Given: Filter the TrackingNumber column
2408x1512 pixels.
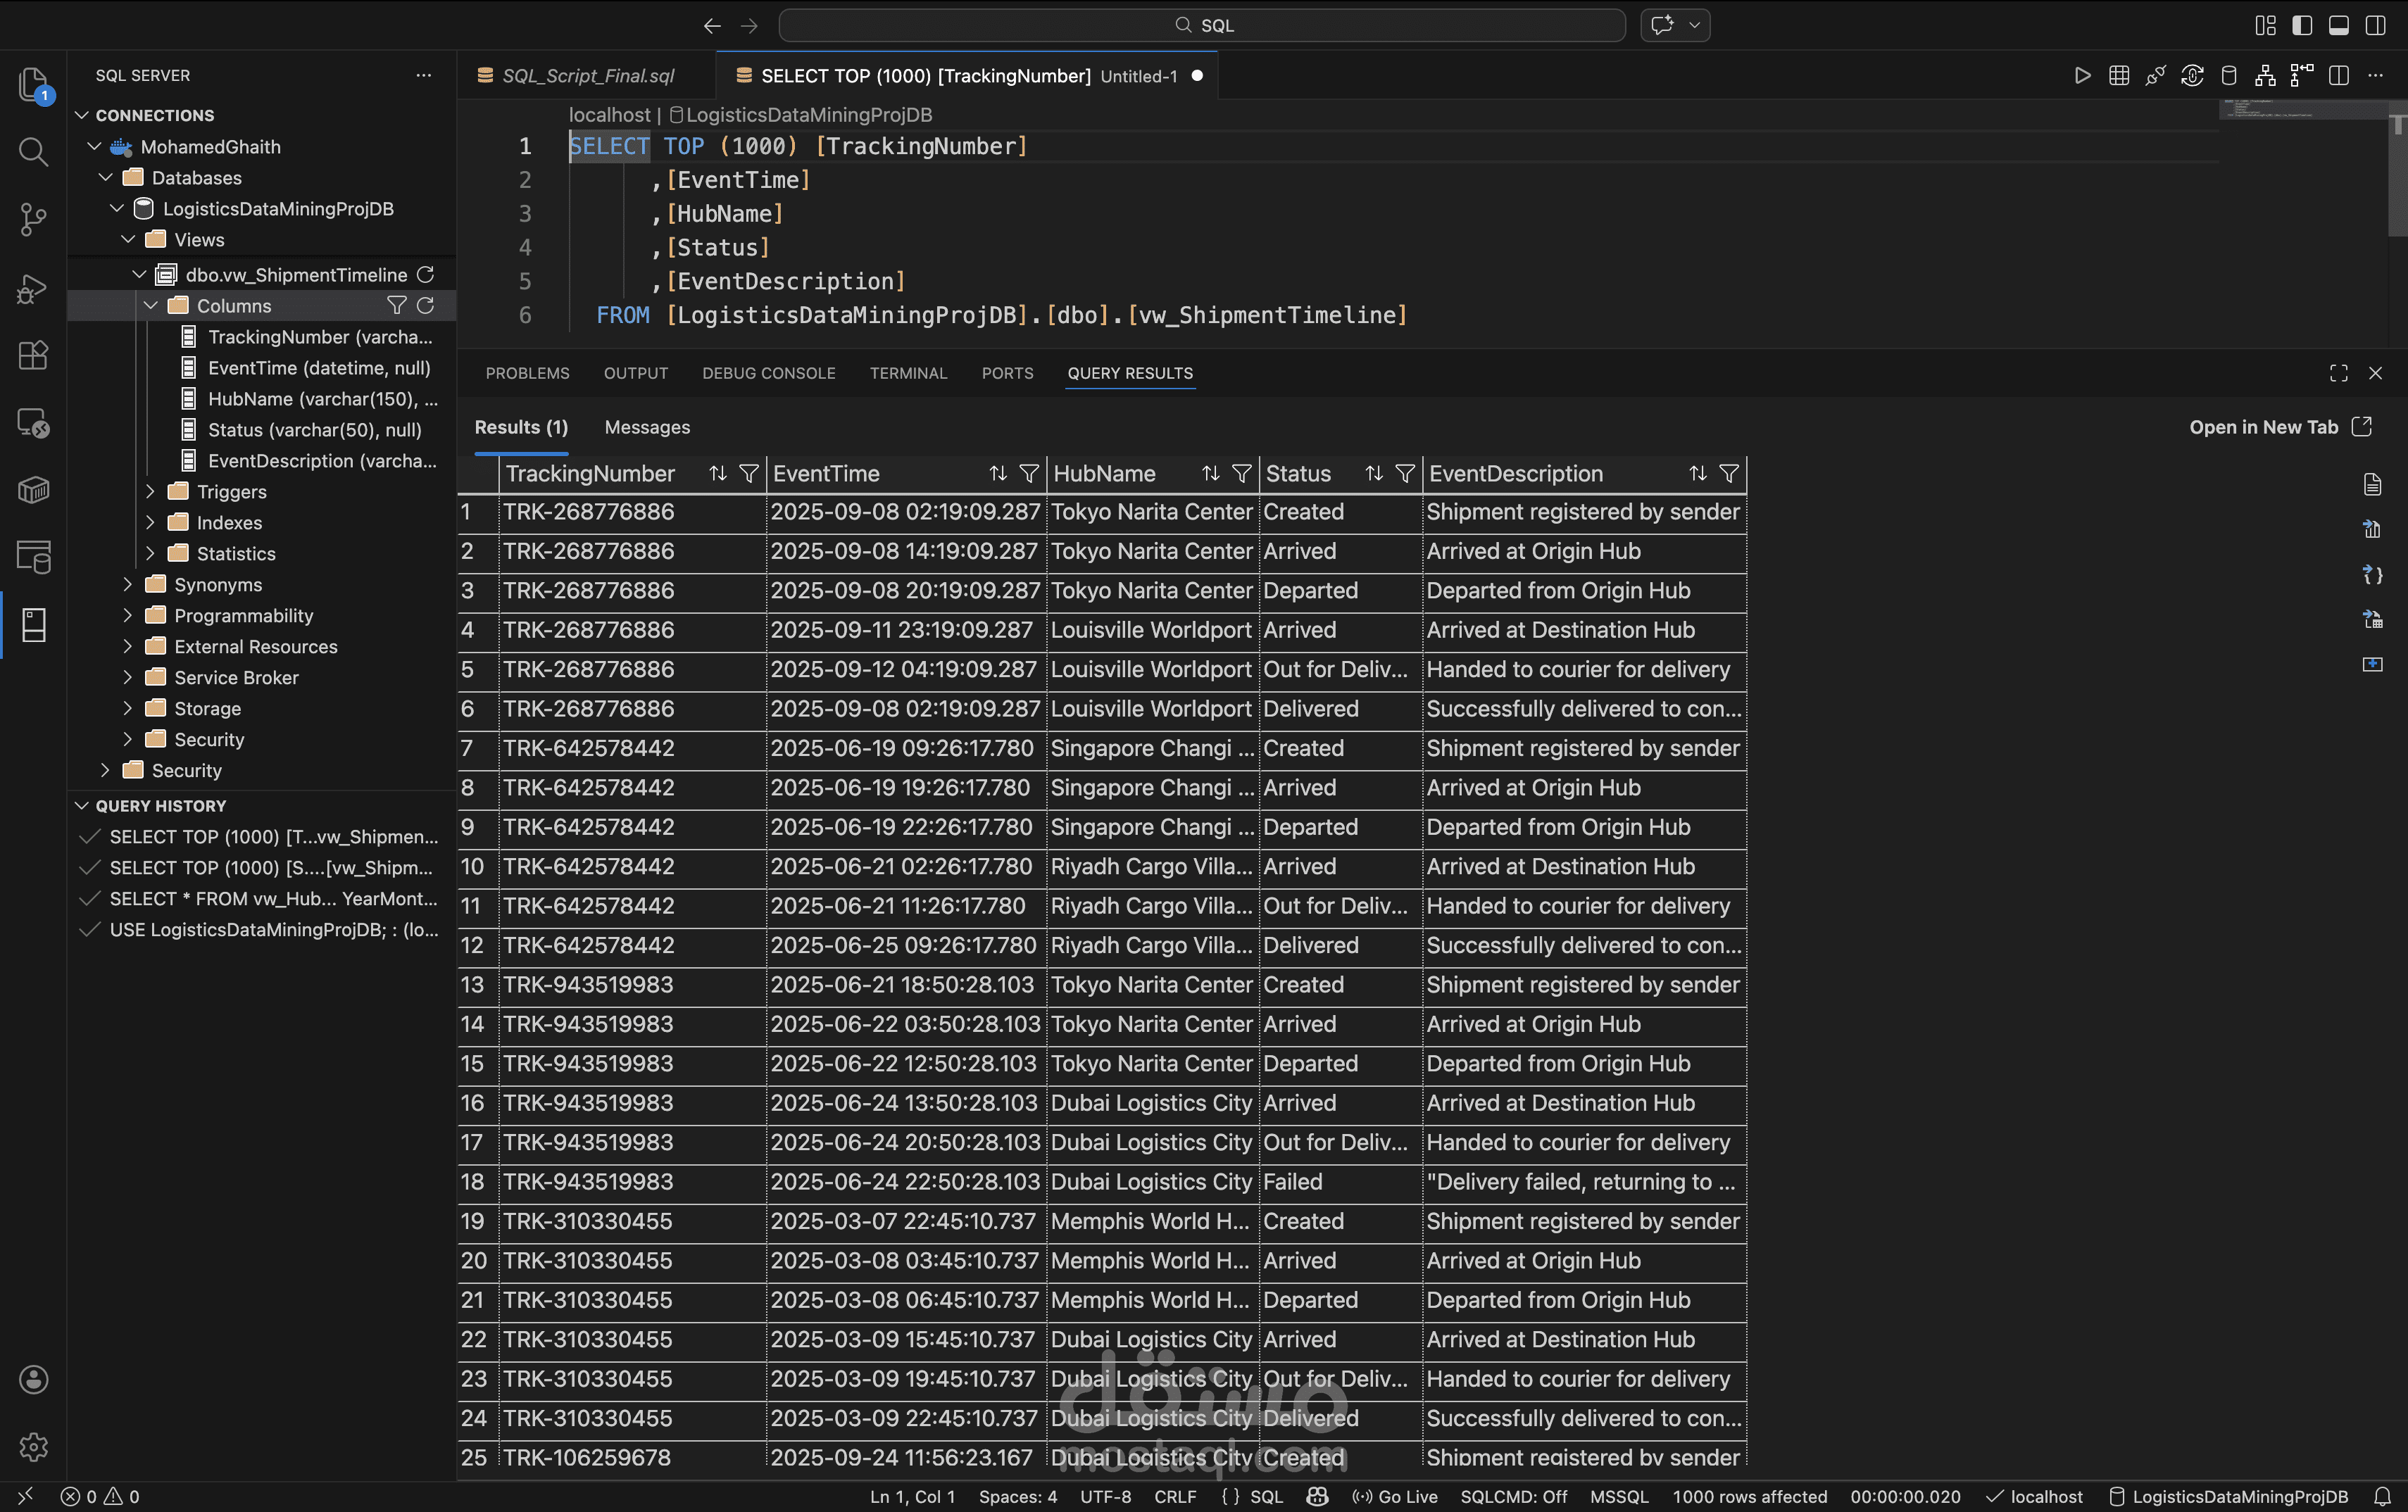Looking at the screenshot, I should click(749, 474).
